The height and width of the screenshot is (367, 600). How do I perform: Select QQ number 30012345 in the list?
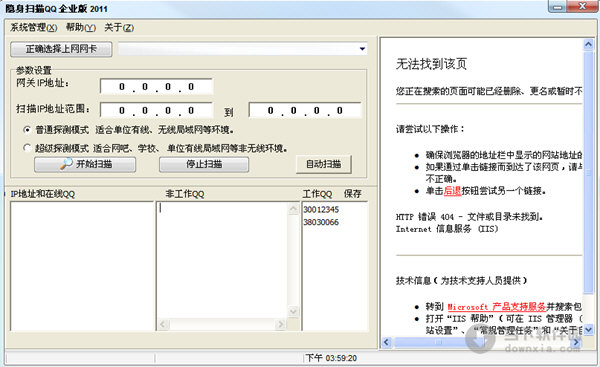click(x=321, y=209)
